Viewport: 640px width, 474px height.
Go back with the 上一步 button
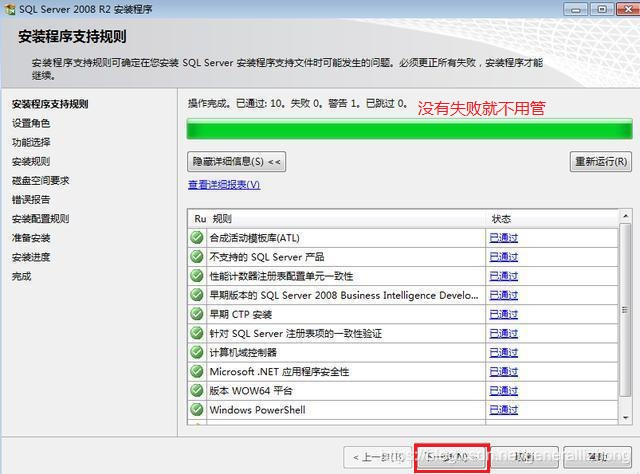tap(378, 457)
